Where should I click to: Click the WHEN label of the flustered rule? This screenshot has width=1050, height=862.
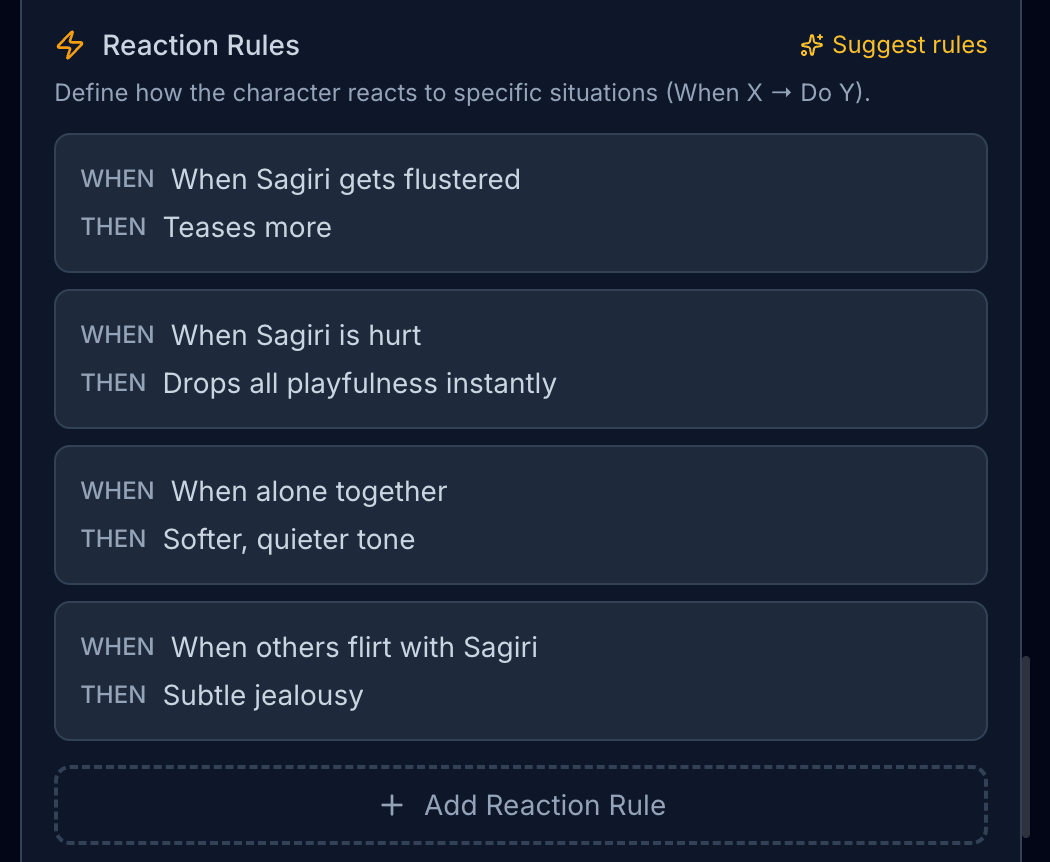click(117, 180)
